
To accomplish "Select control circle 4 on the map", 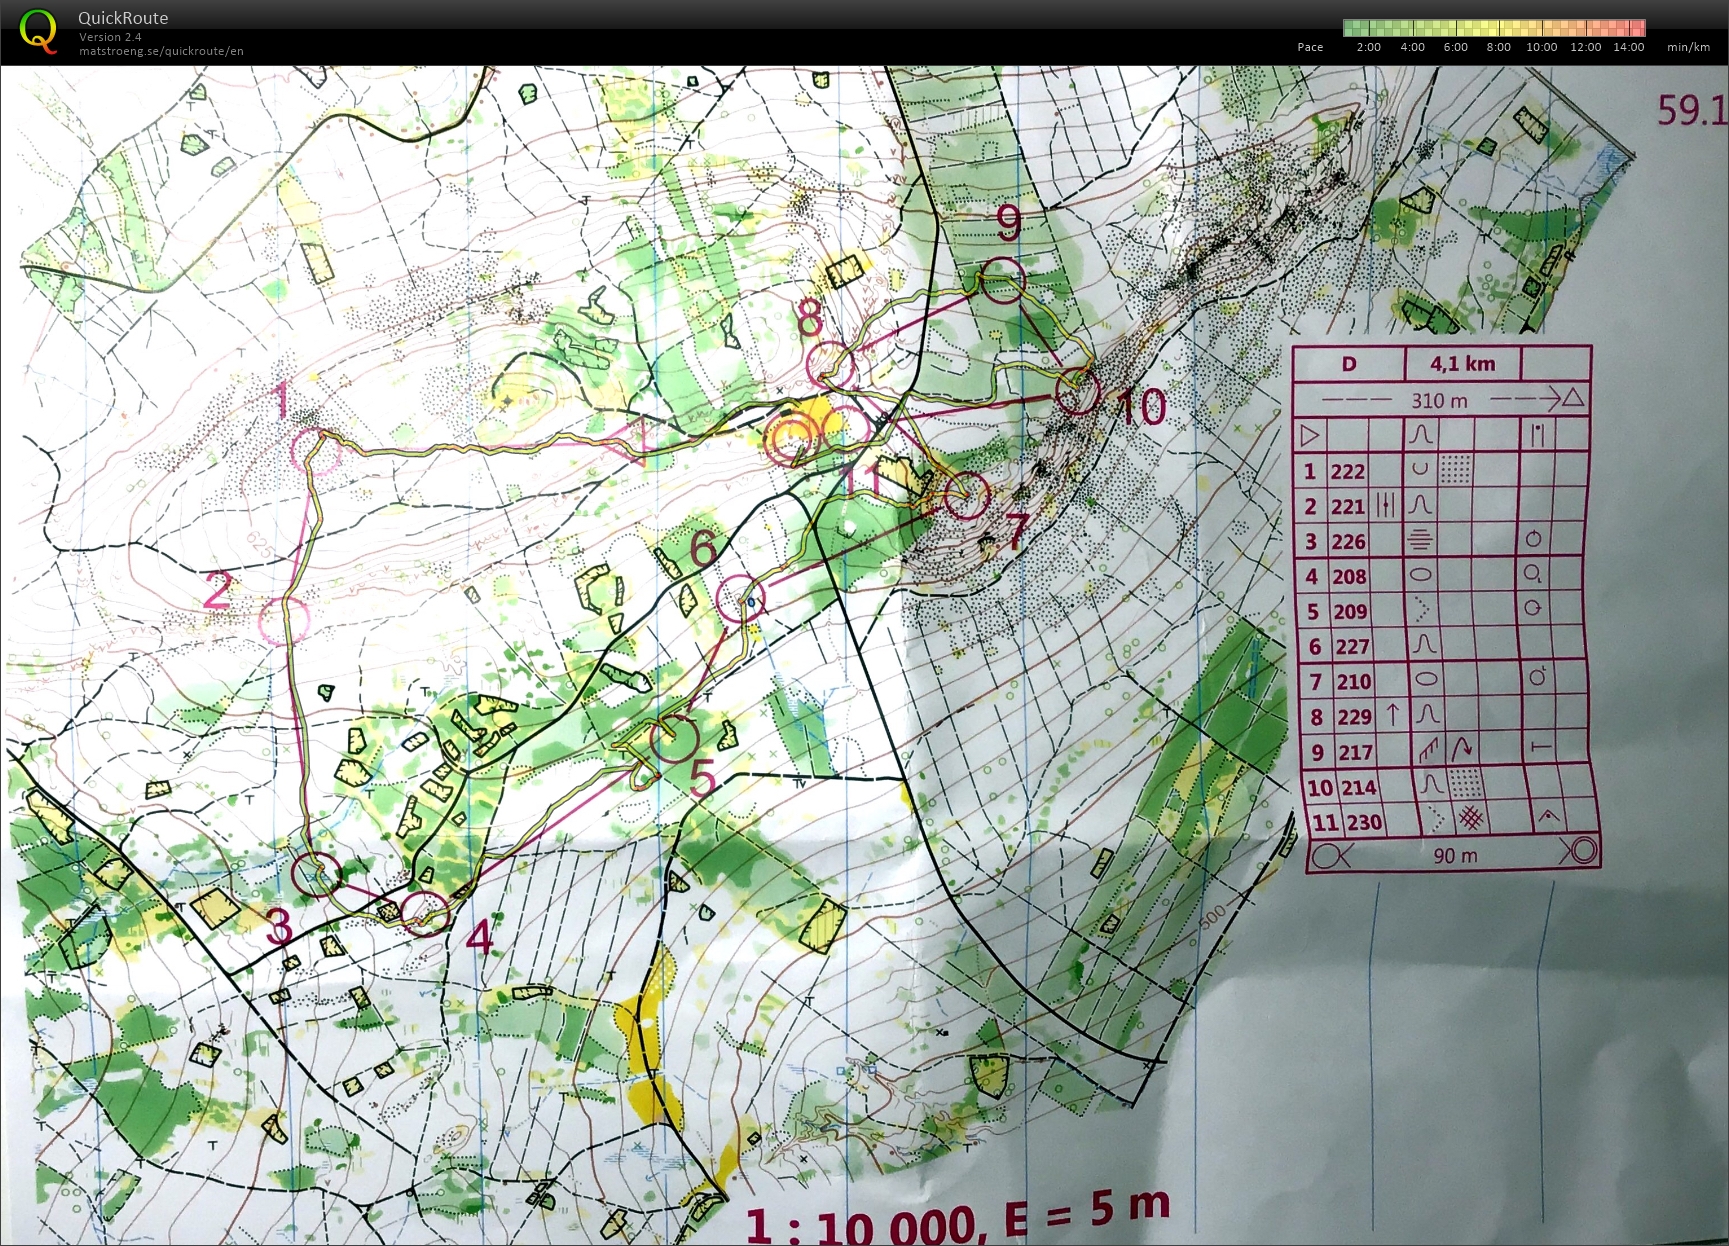I will 425,912.
